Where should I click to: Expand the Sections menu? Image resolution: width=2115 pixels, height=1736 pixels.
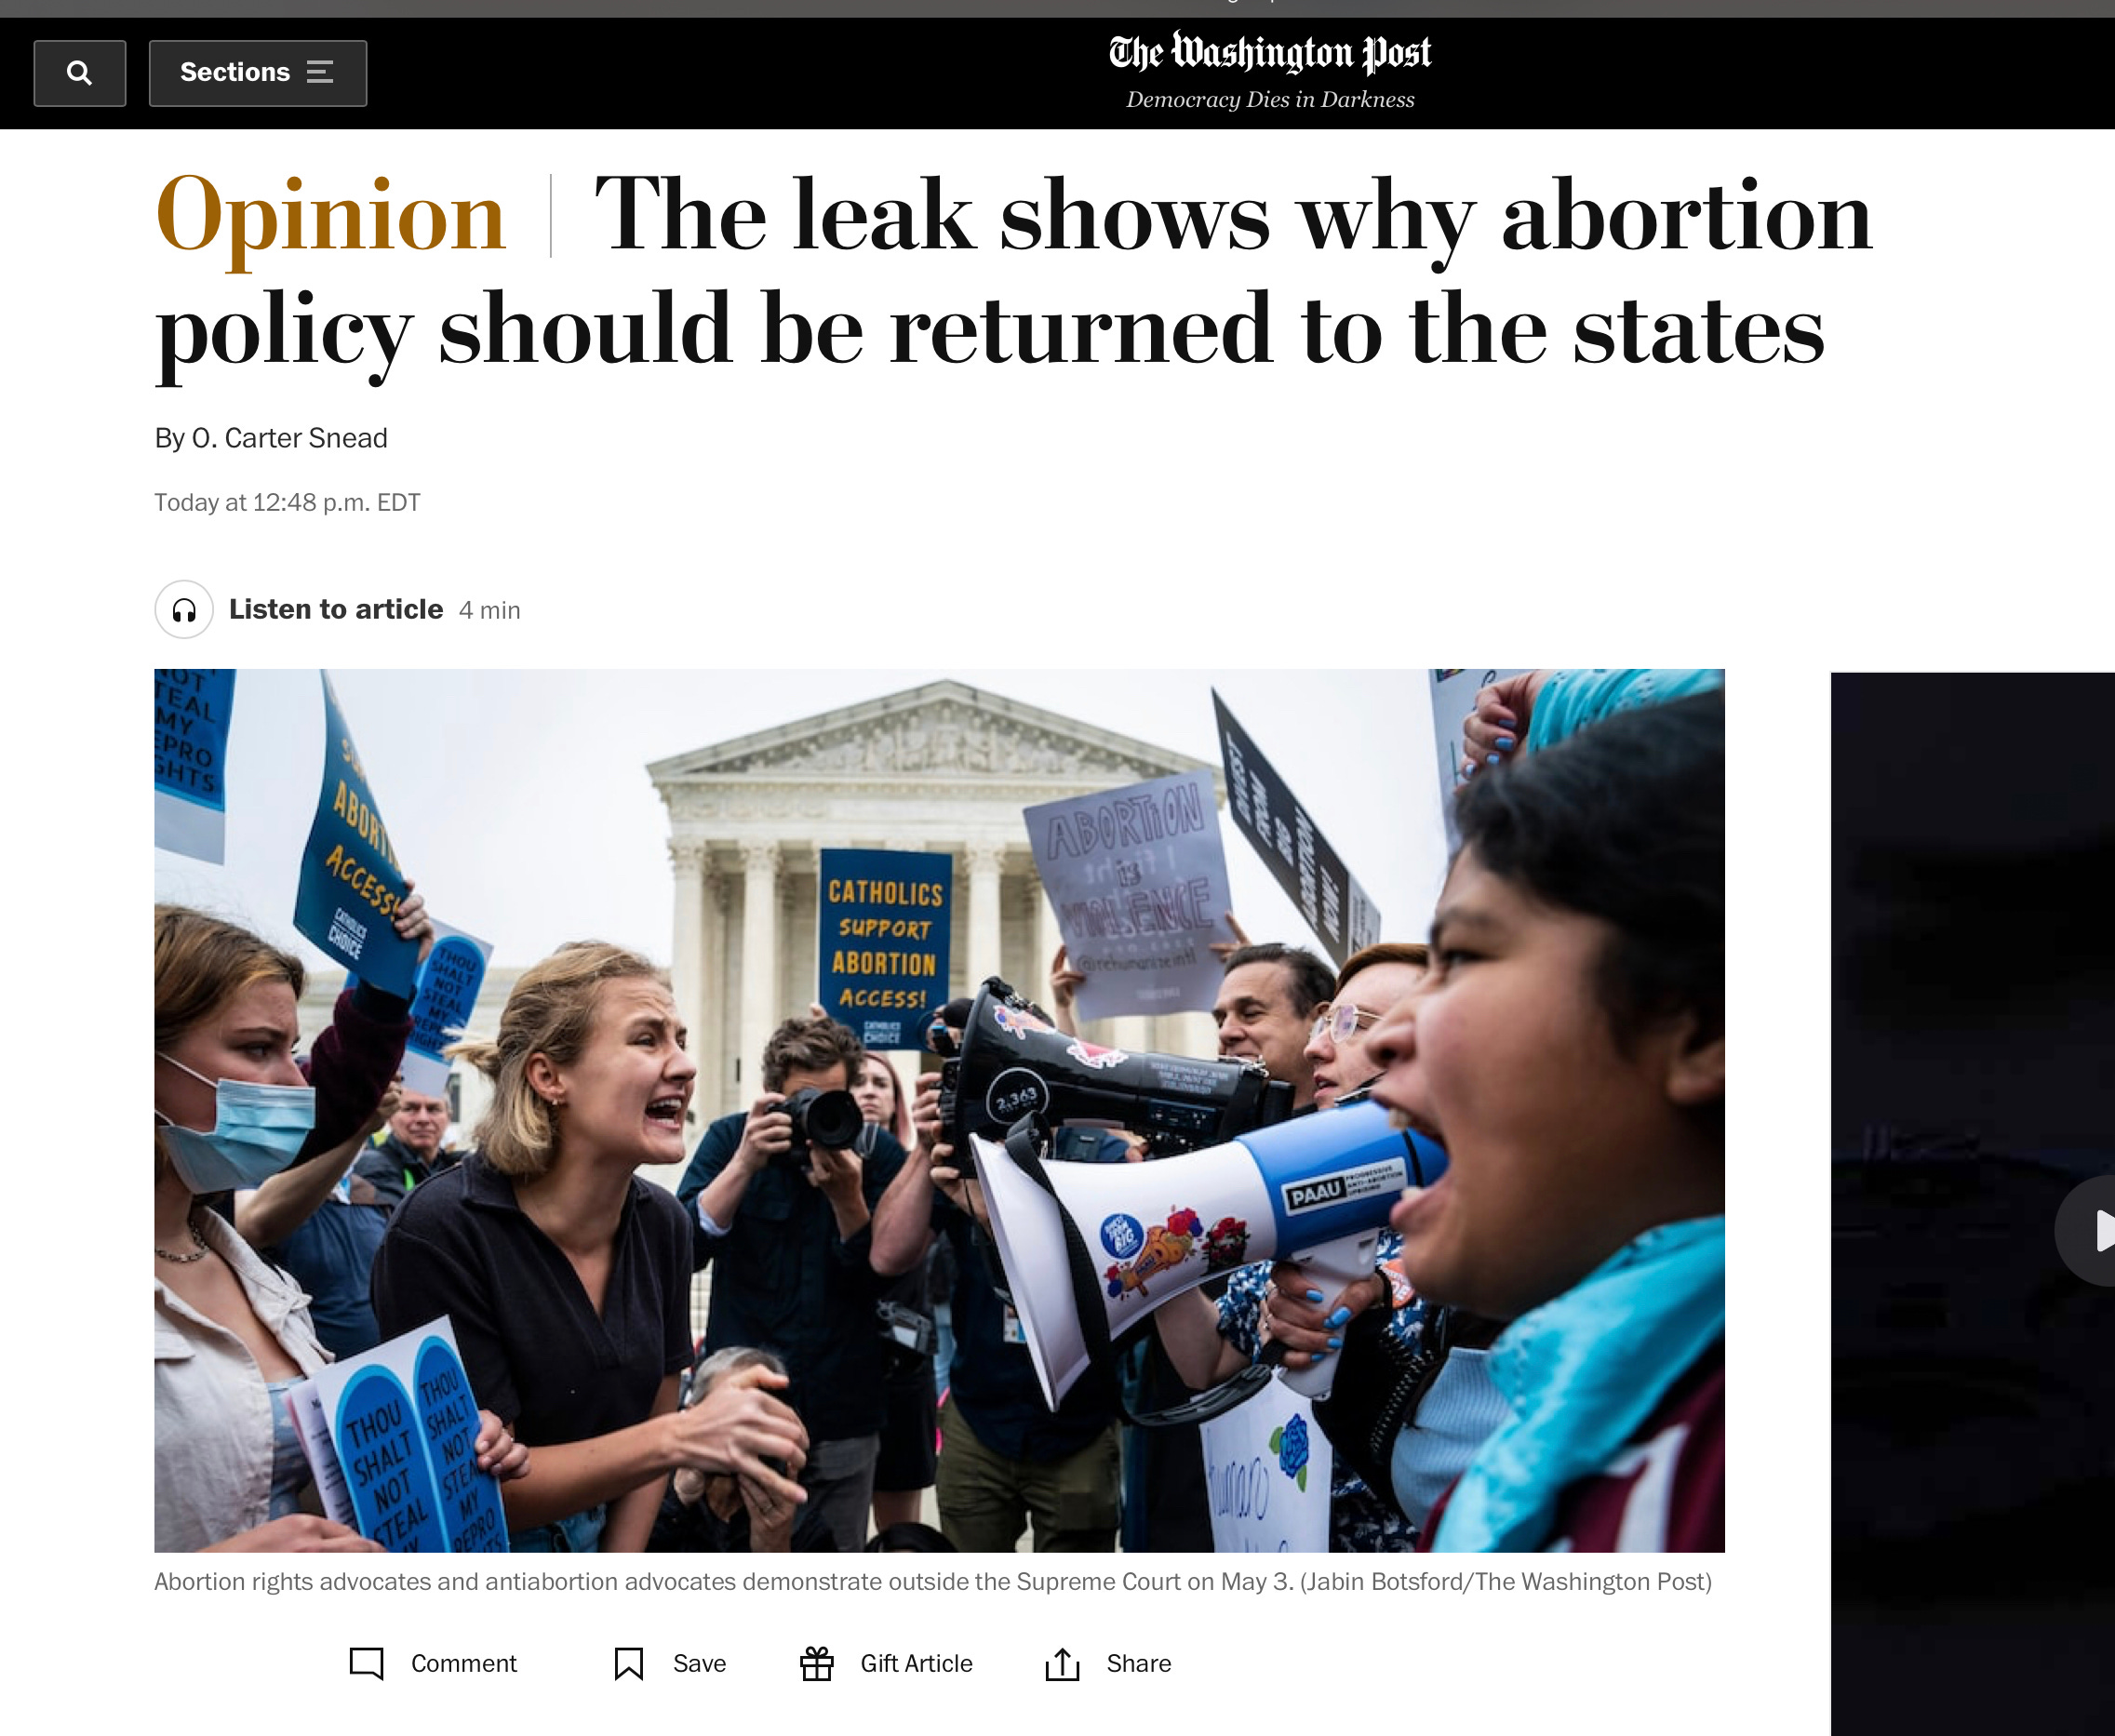pos(258,73)
